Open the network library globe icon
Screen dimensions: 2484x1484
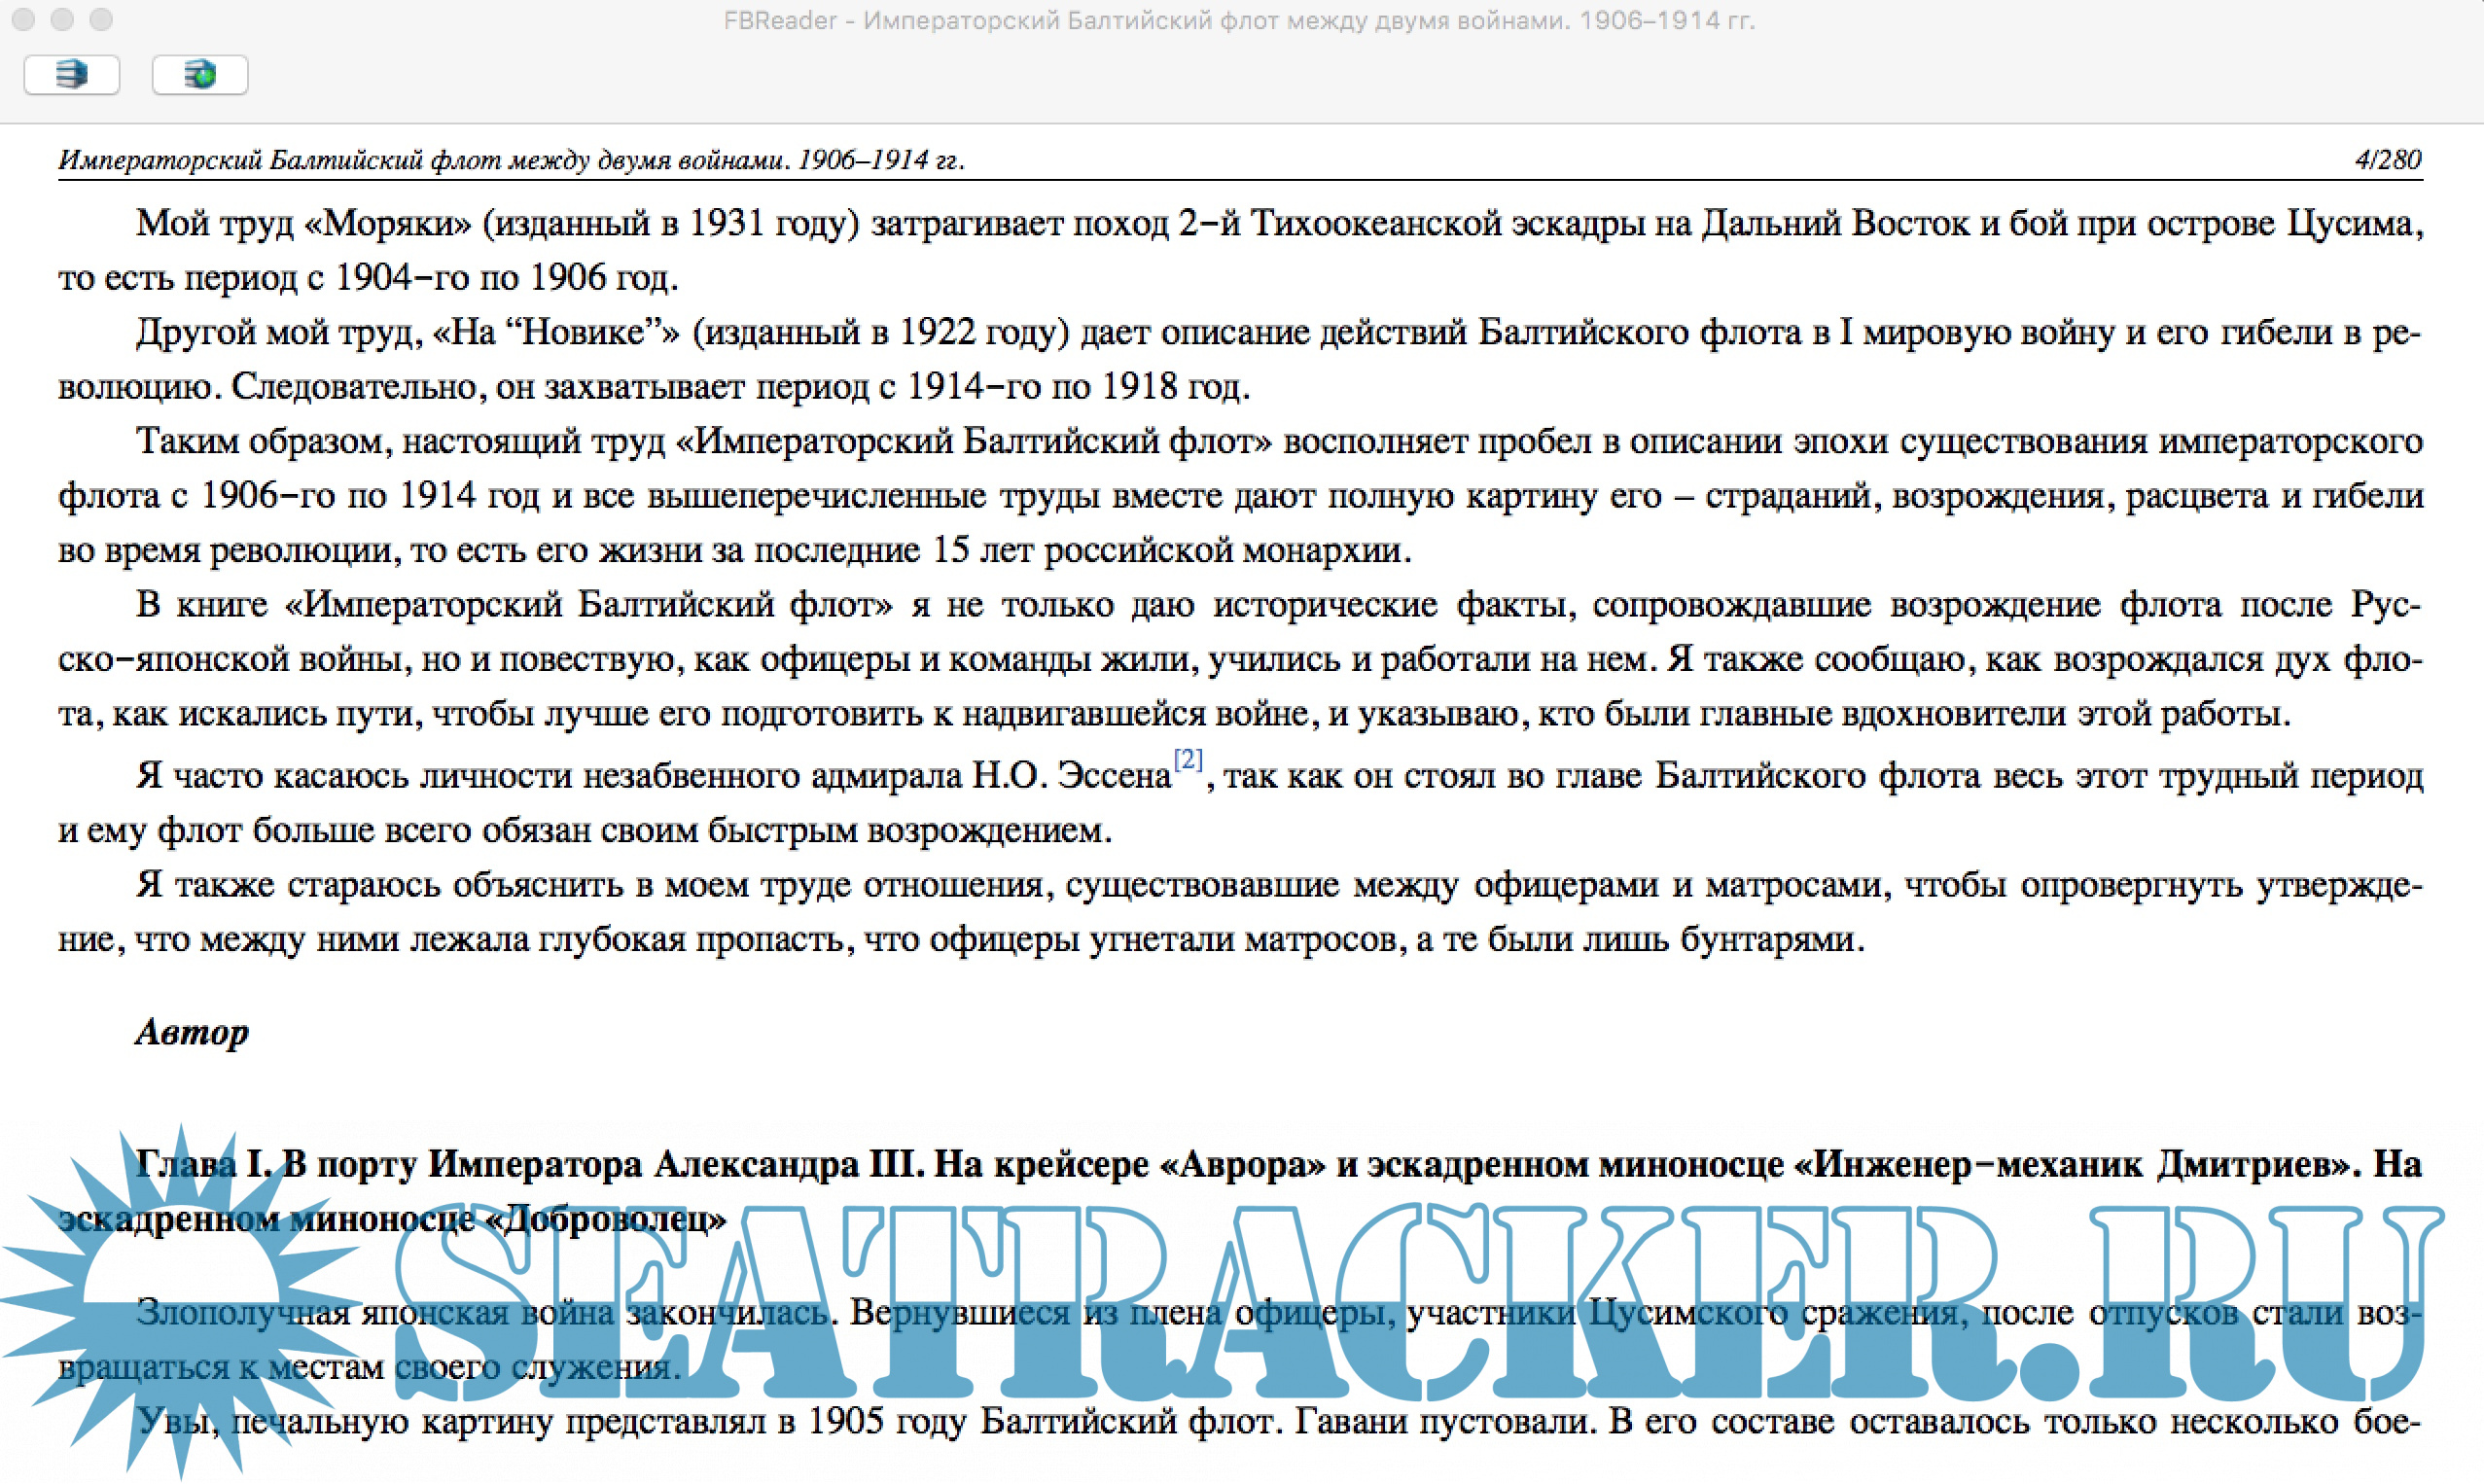click(200, 75)
